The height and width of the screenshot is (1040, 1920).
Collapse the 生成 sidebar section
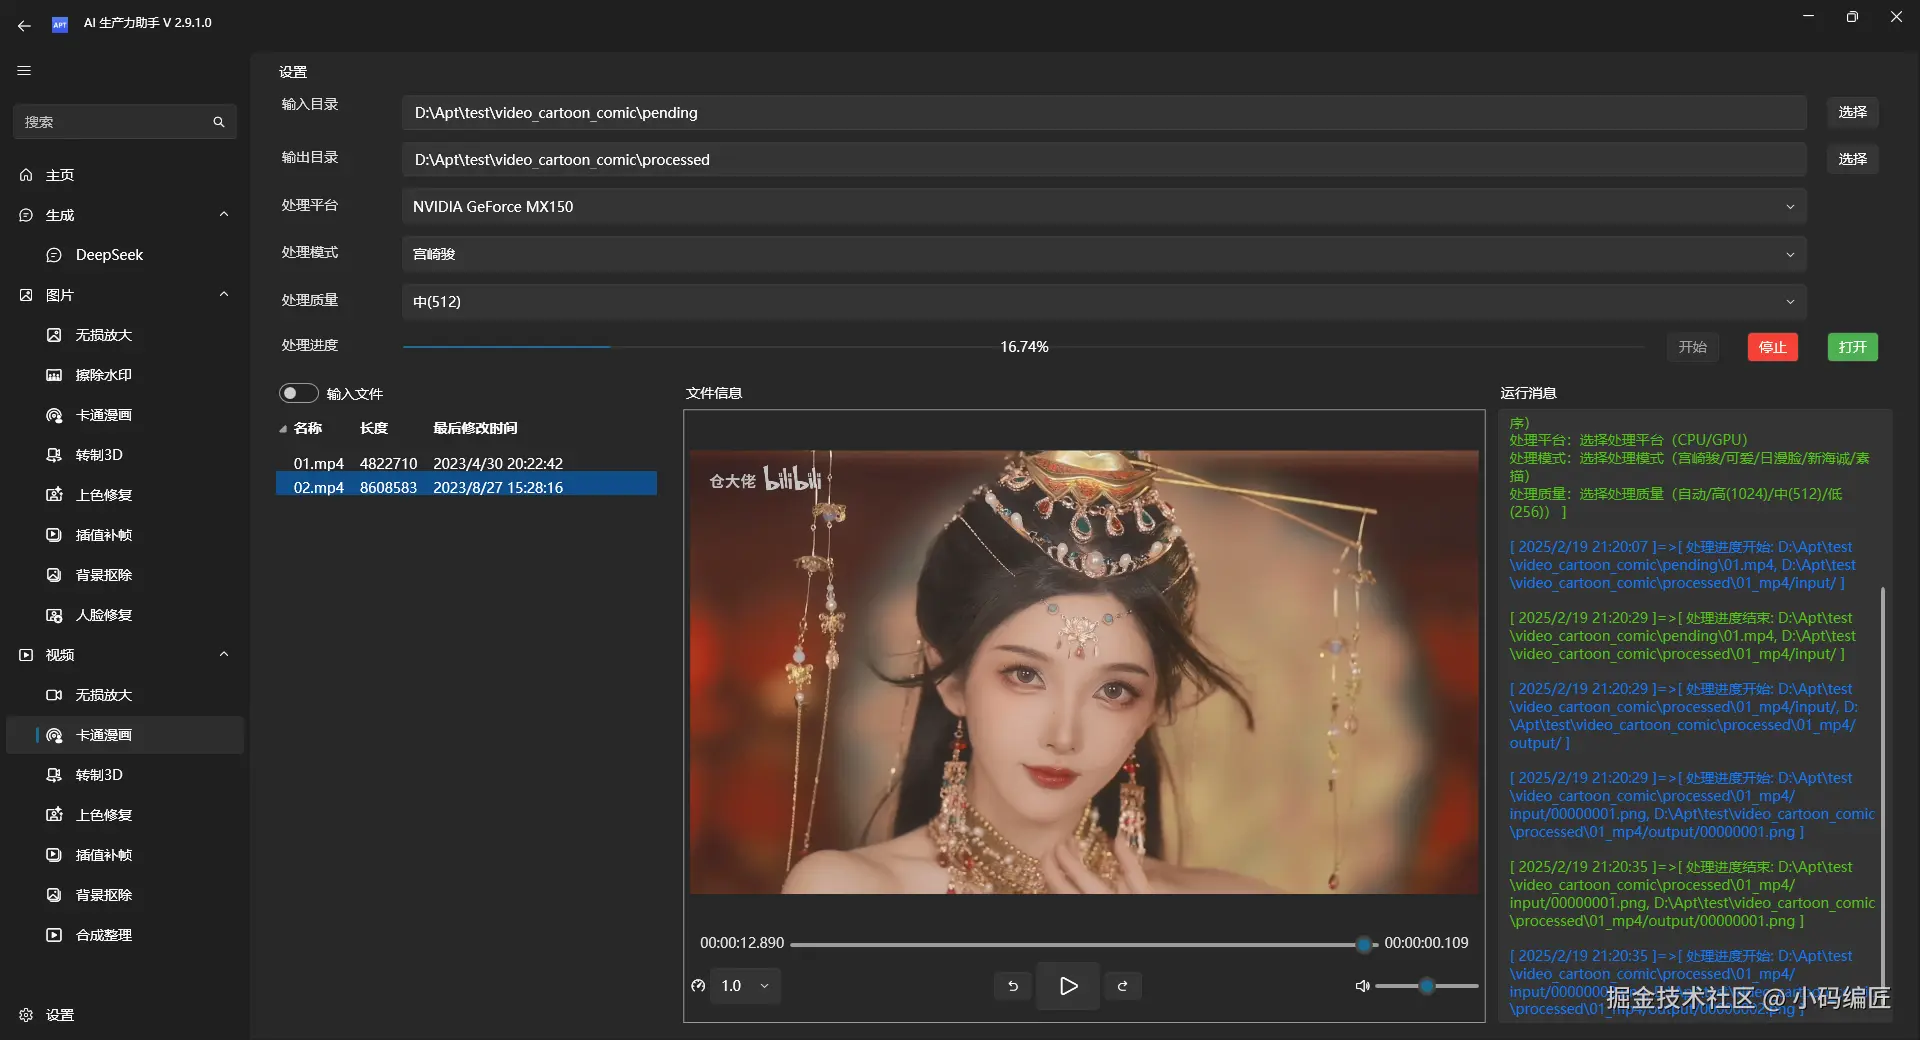pos(224,215)
